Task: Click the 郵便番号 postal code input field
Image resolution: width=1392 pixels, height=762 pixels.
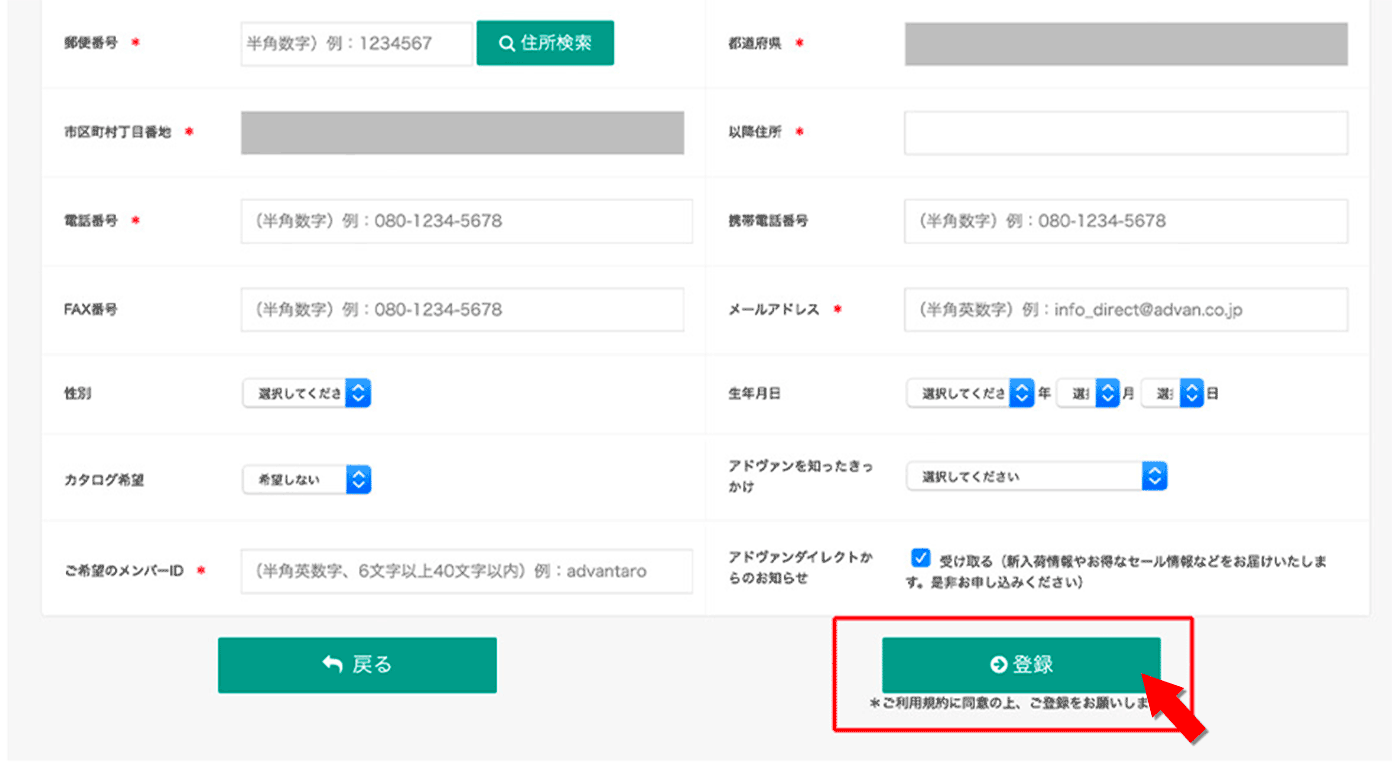Action: [x=356, y=43]
